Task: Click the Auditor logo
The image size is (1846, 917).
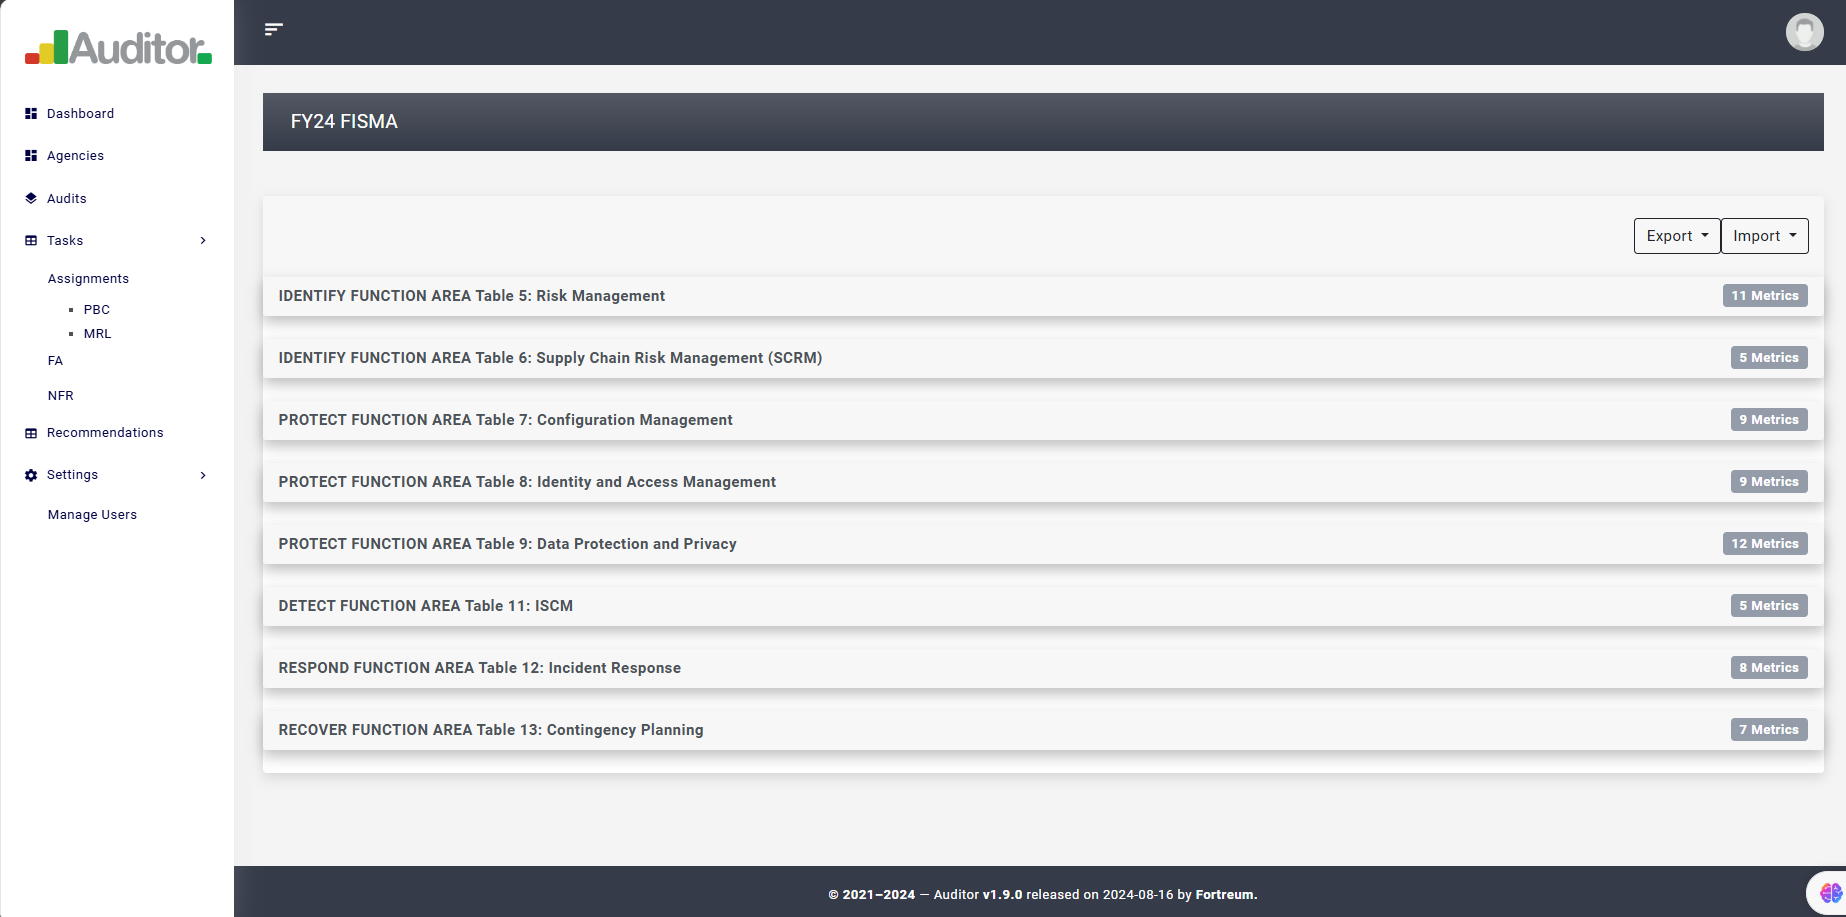Action: click(118, 47)
